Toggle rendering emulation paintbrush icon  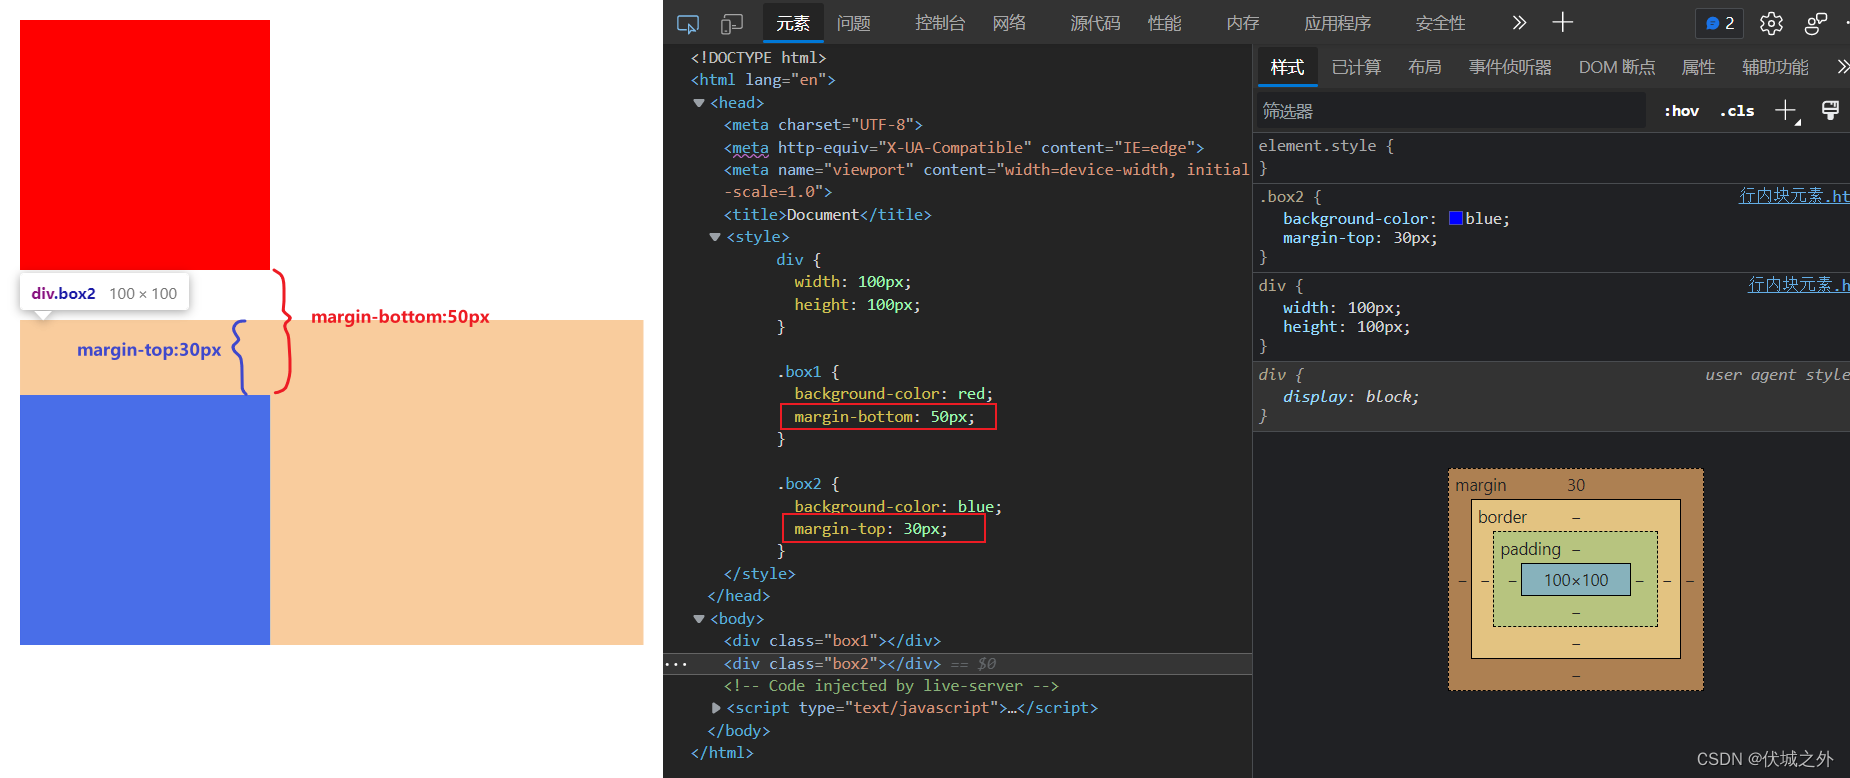[x=1830, y=111]
